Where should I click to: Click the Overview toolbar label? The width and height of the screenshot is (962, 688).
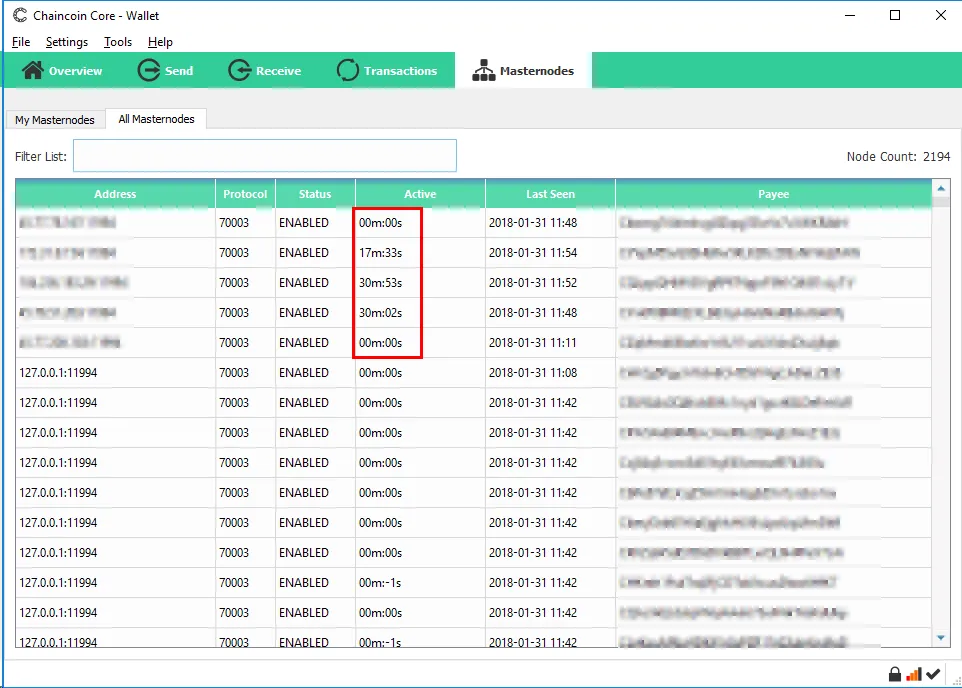pyautogui.click(x=75, y=71)
